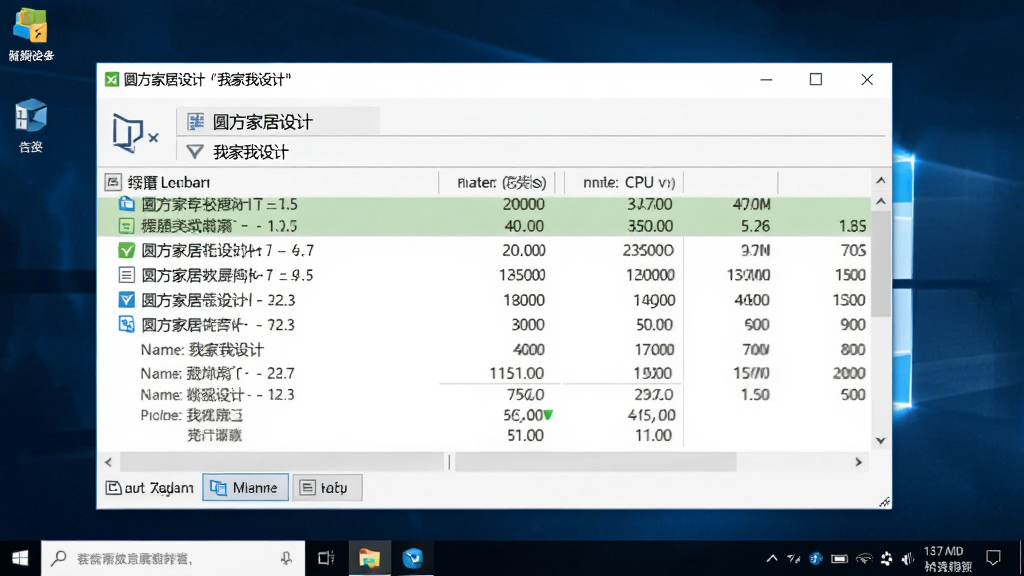1024x576 pixels.
Task: Click the tray icon left of Bluetooth
Action: point(793,558)
